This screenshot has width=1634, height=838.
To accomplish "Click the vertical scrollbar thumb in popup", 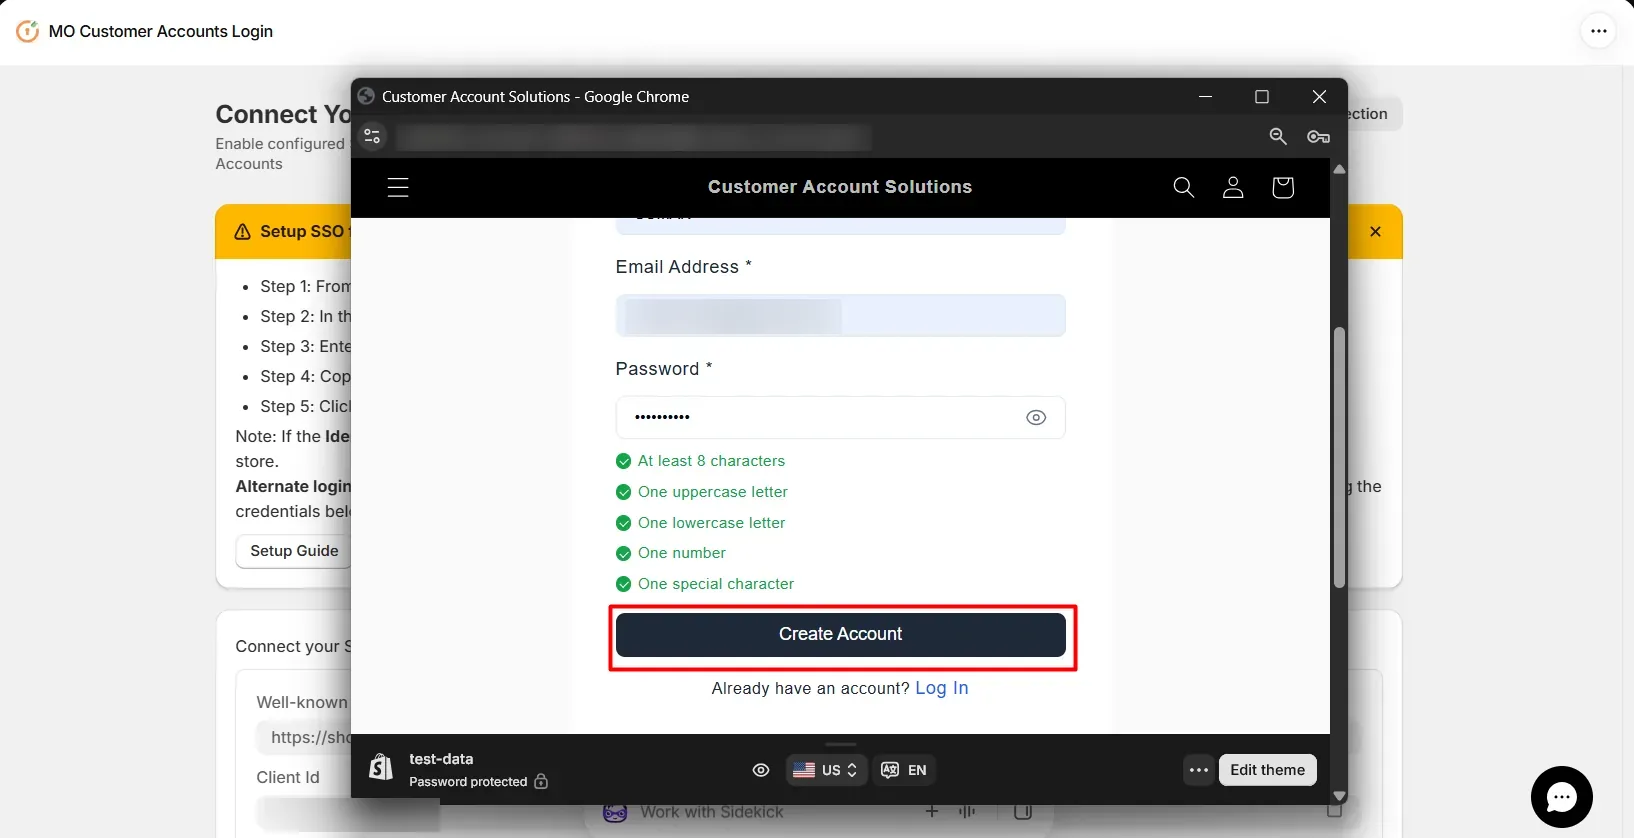I will pos(1340,457).
